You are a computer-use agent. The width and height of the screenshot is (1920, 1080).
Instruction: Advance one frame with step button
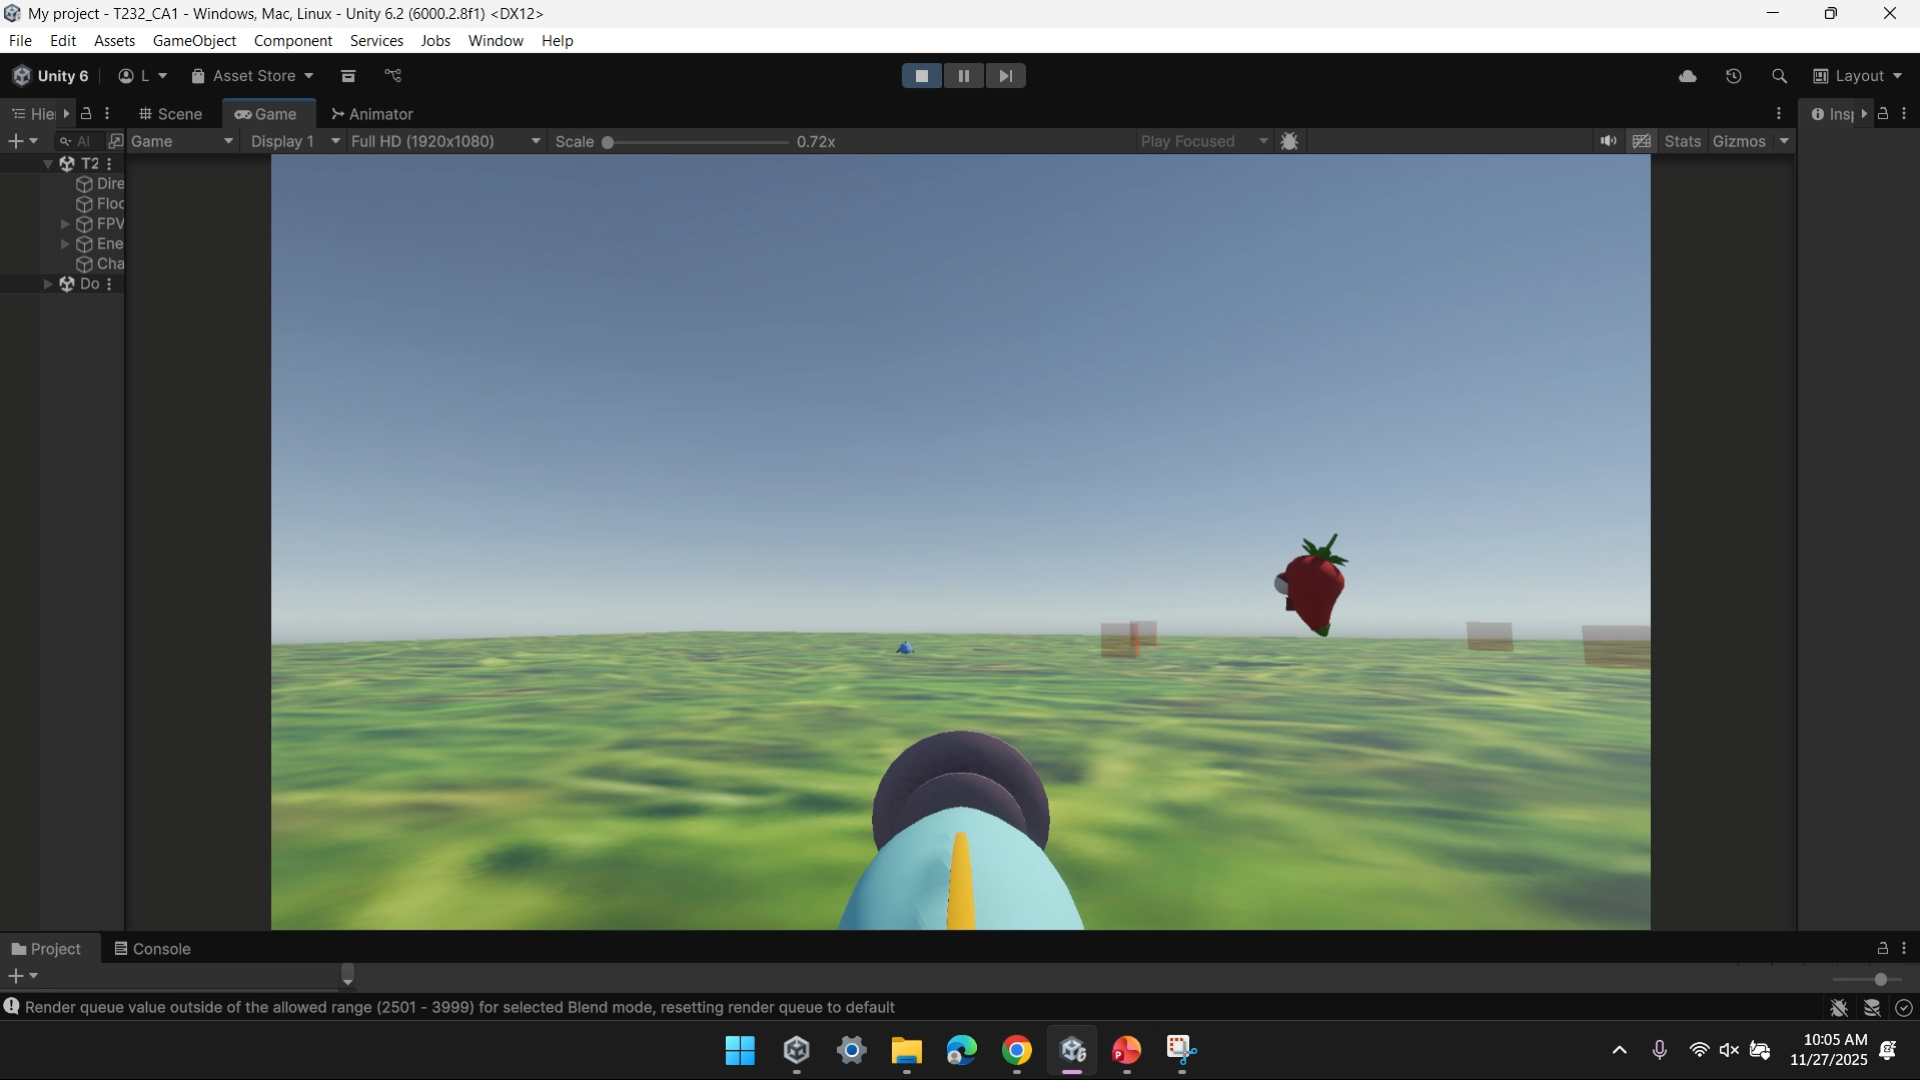[x=1005, y=76]
